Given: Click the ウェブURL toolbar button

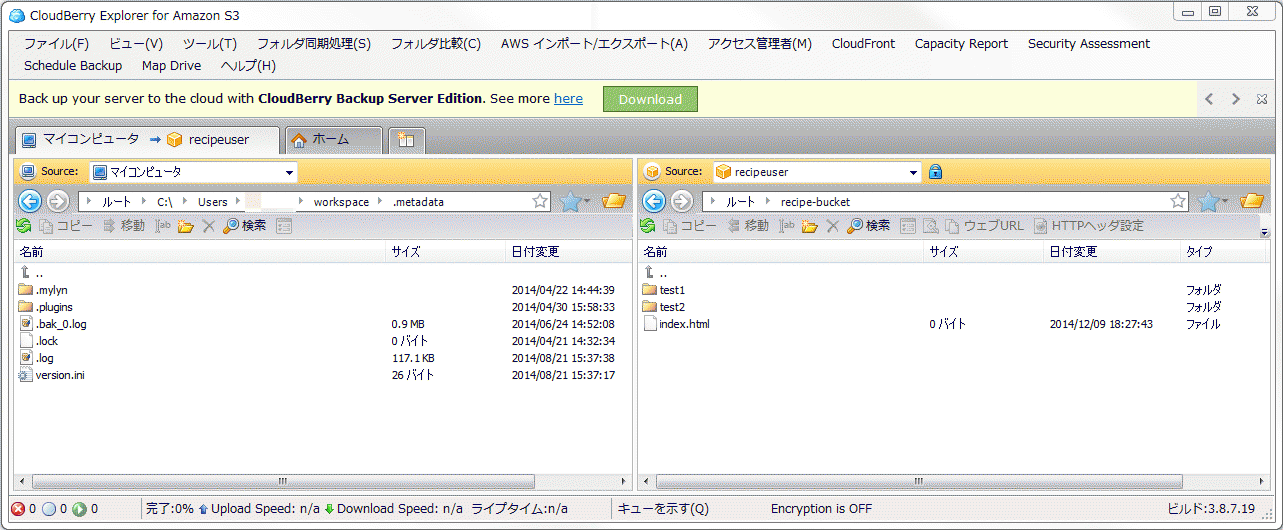Looking at the screenshot, I should coord(984,226).
